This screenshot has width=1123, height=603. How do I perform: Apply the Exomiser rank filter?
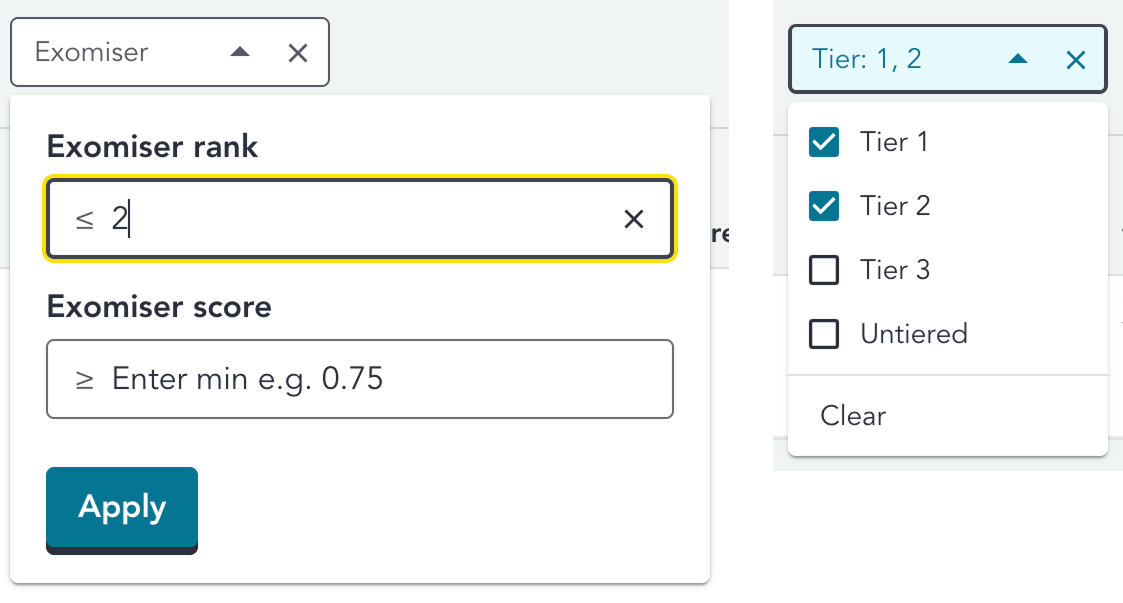pos(121,508)
